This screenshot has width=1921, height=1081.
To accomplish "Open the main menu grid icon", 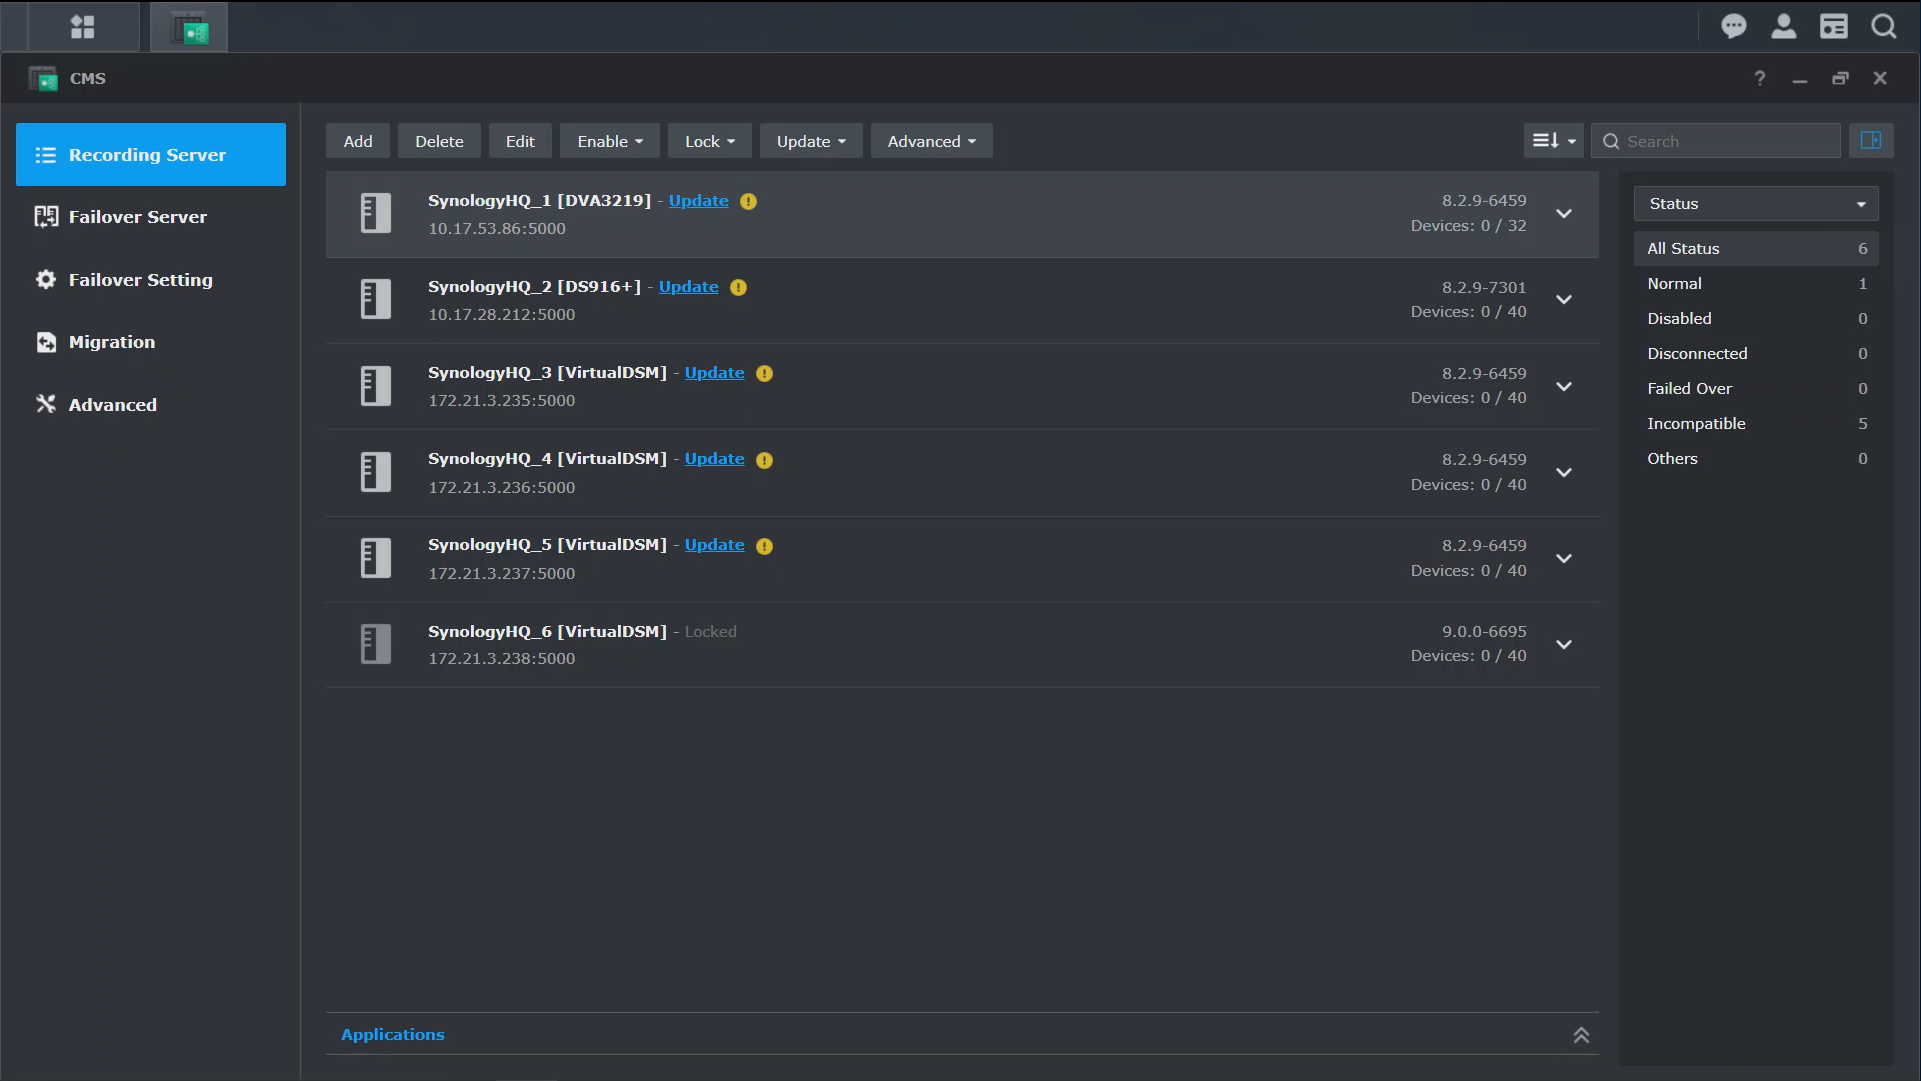I will point(83,27).
